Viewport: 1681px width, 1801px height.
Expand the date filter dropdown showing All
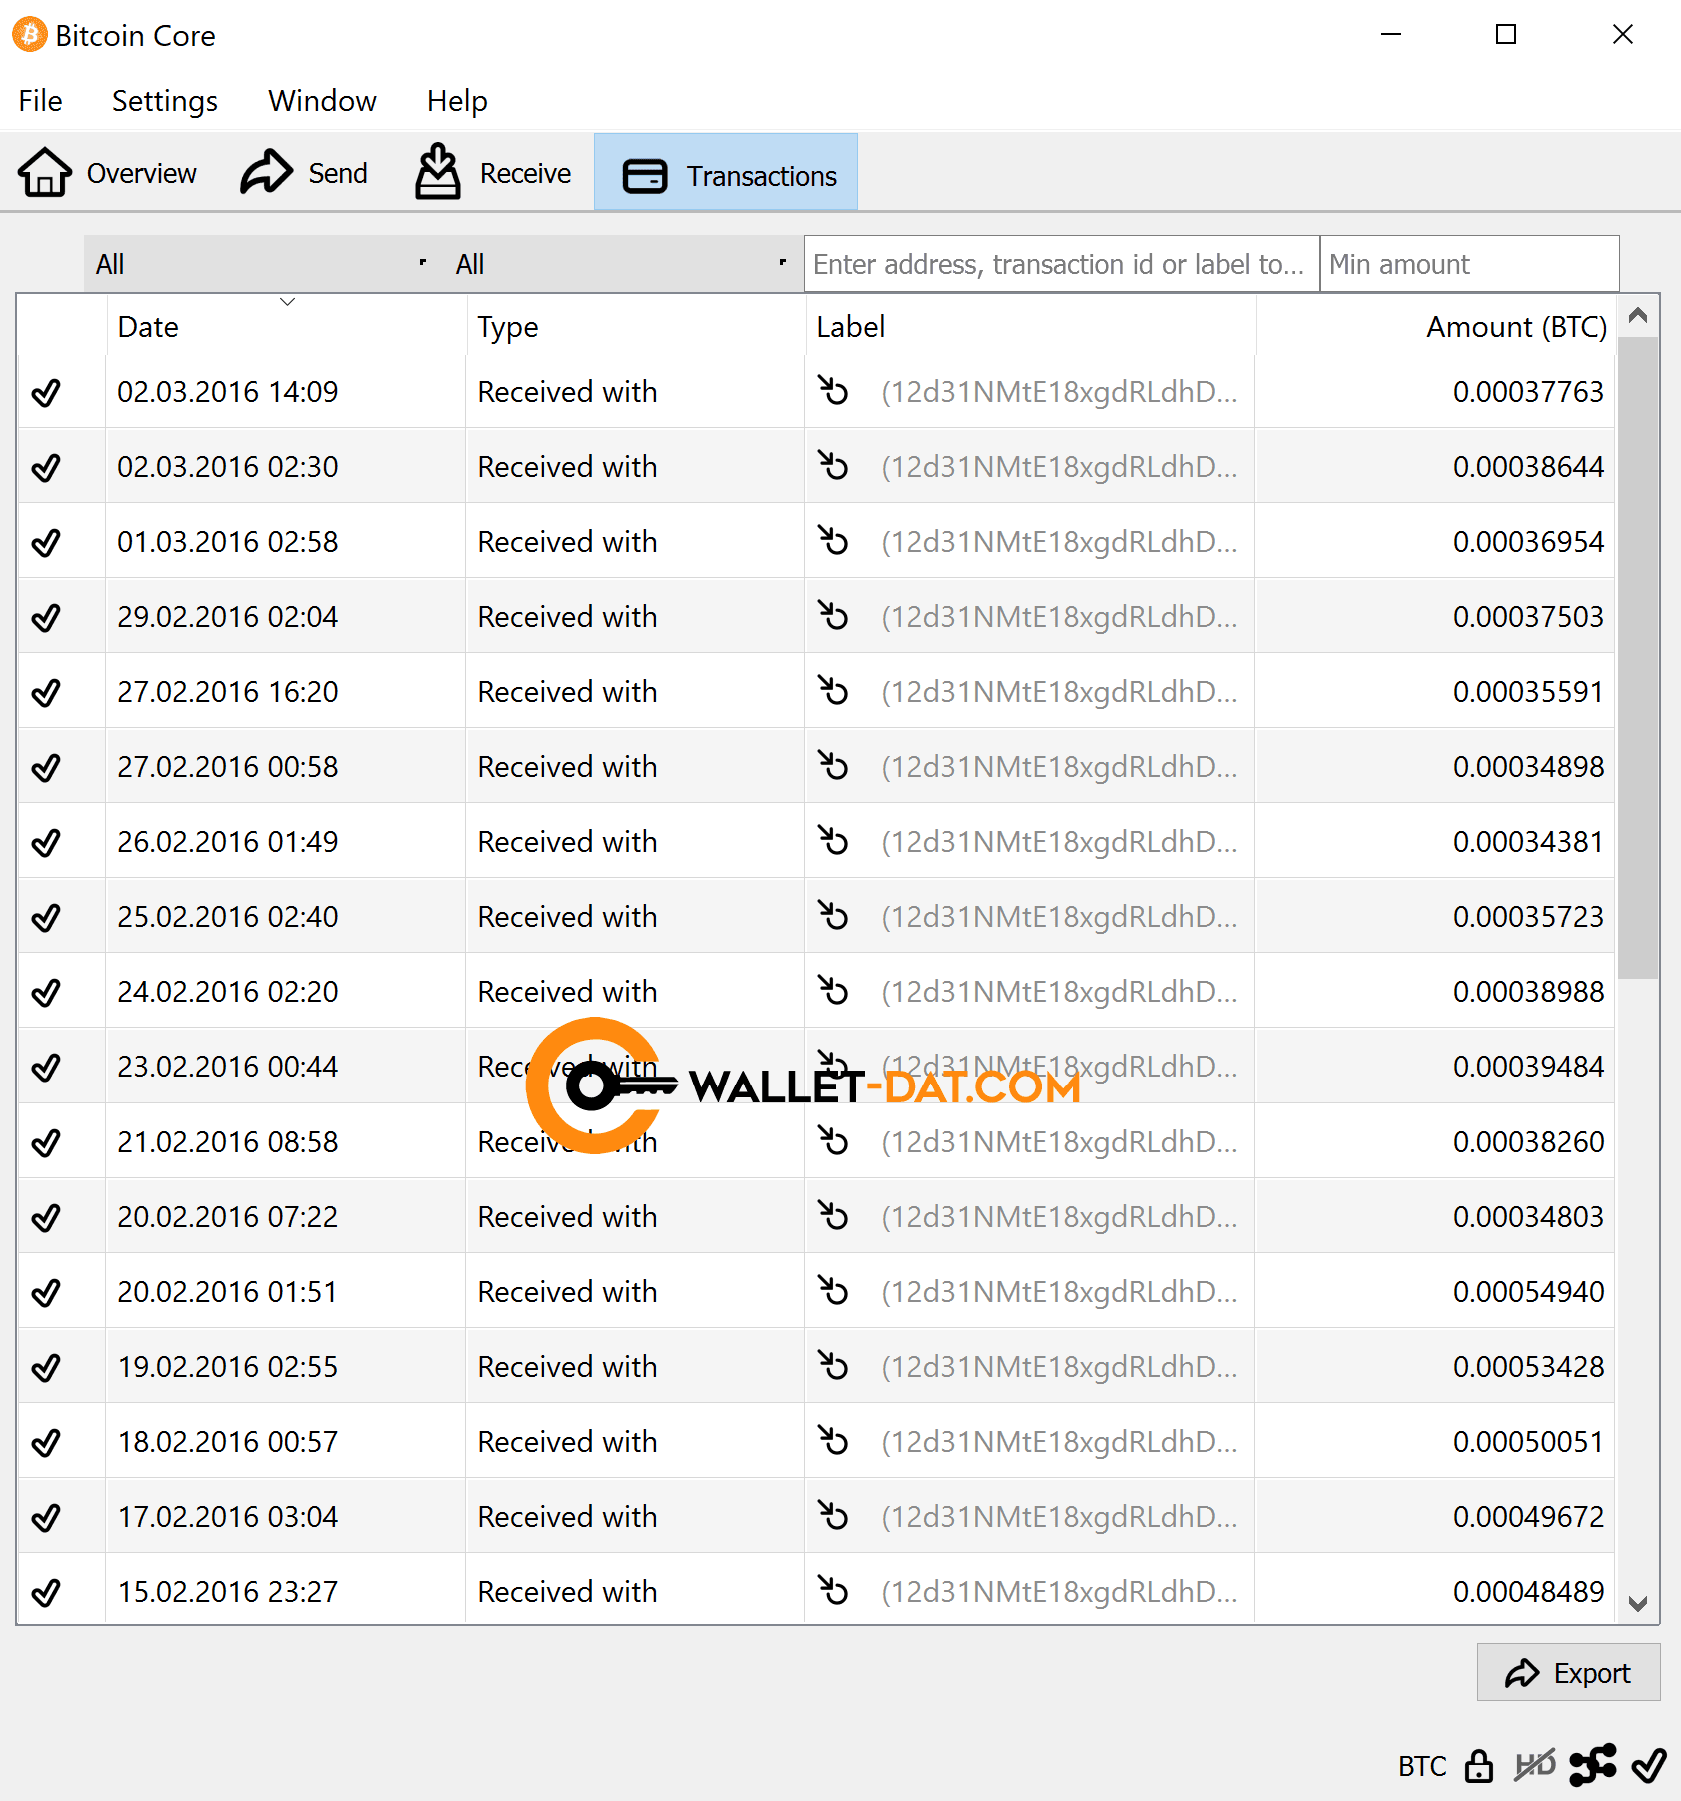(264, 264)
